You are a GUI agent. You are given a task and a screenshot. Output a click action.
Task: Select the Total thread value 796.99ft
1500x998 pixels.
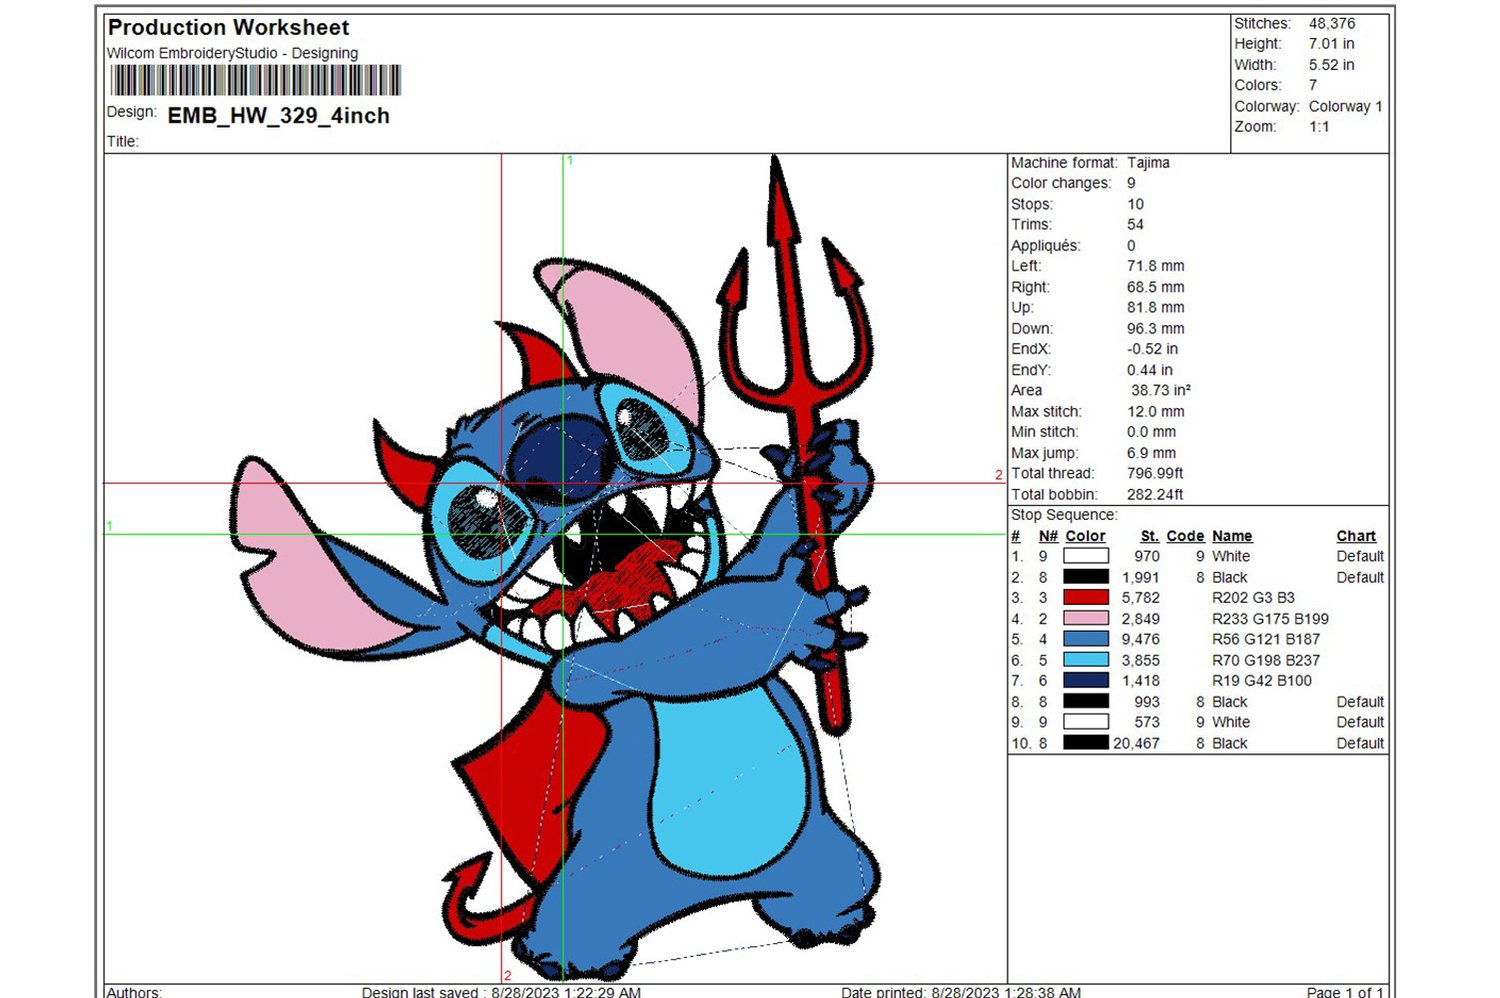tap(1155, 474)
